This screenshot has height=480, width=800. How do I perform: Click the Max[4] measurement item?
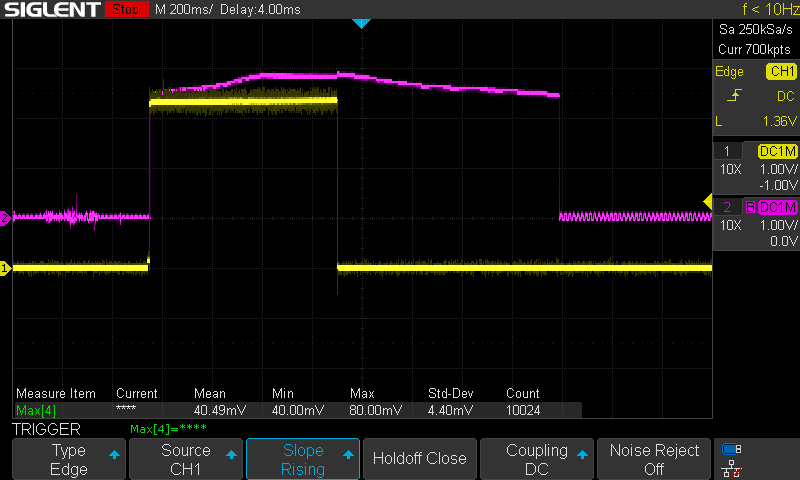(x=36, y=410)
